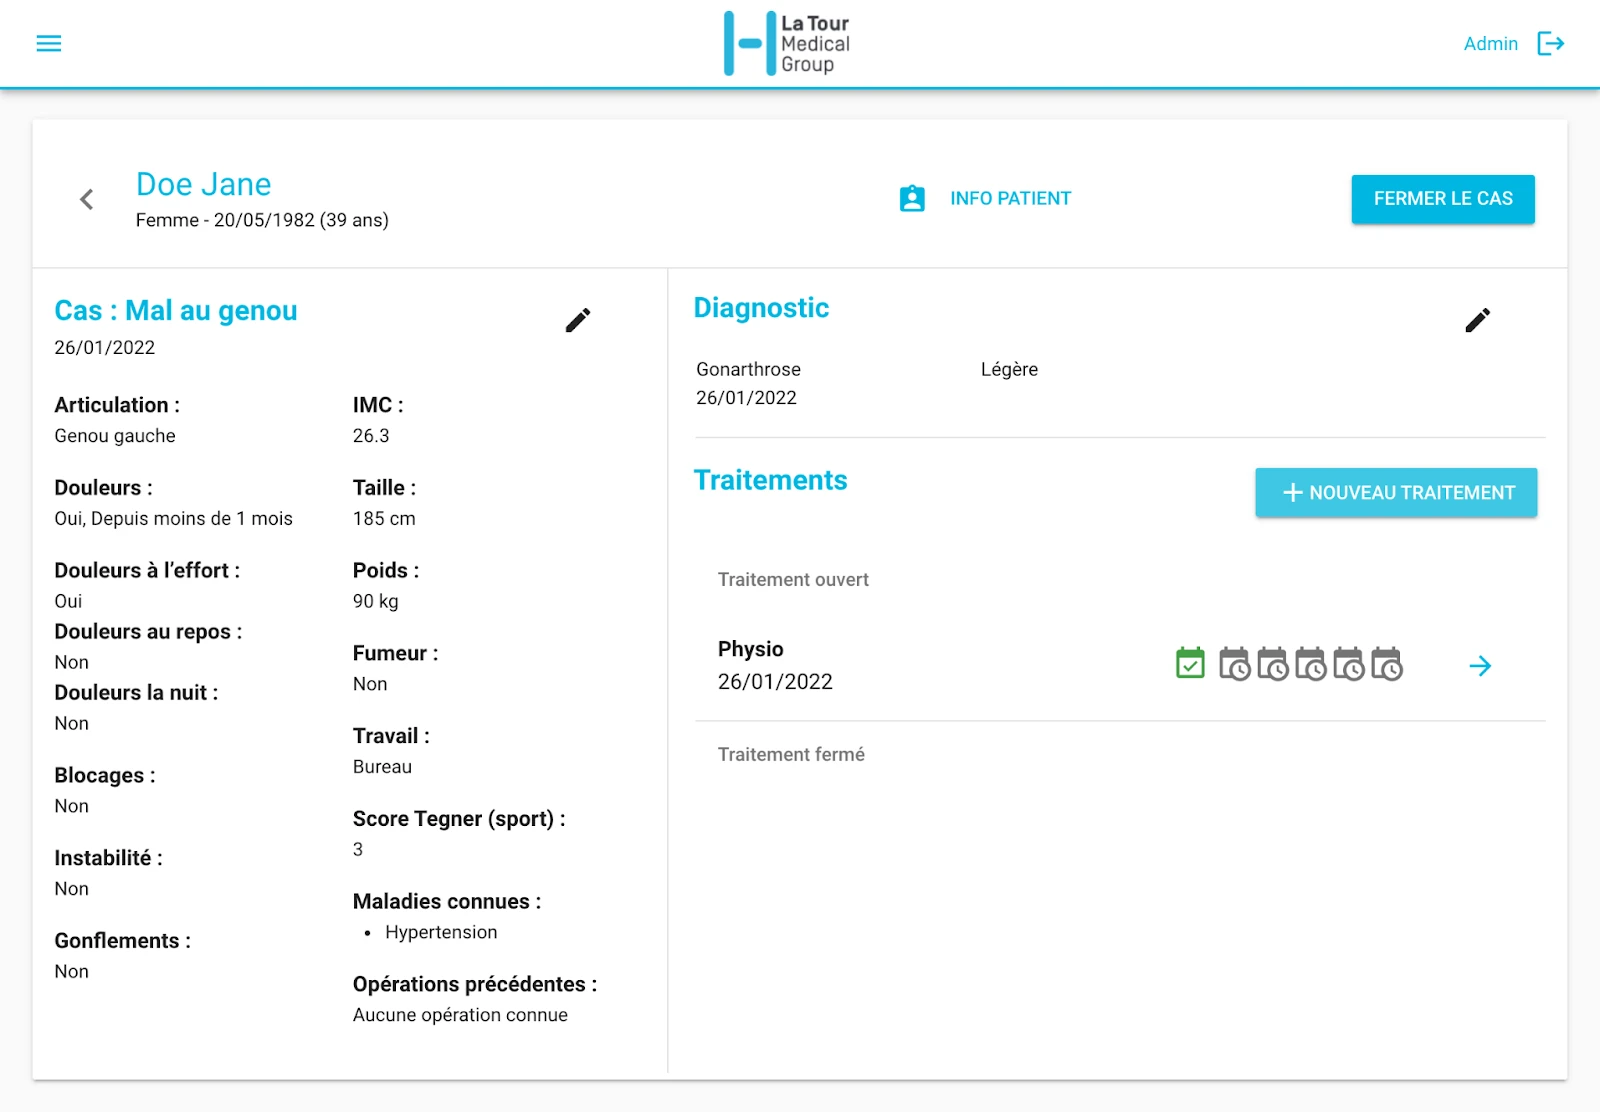Click the La Tour Medical Group logo
Image resolution: width=1600 pixels, height=1112 pixels.
(788, 44)
